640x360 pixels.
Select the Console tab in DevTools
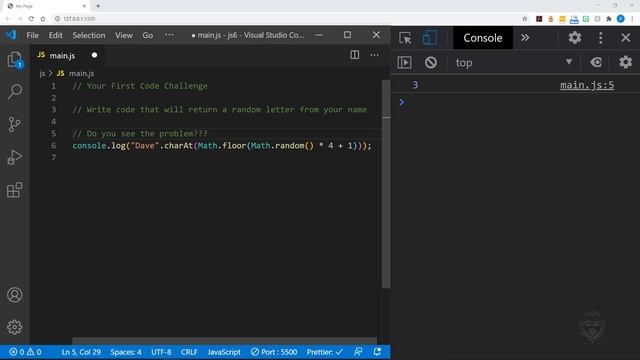pyautogui.click(x=483, y=38)
